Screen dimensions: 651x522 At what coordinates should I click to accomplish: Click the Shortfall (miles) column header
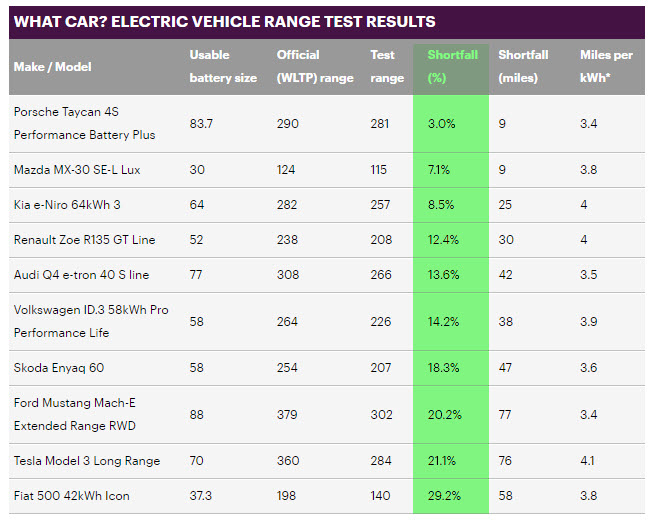pyautogui.click(x=524, y=67)
